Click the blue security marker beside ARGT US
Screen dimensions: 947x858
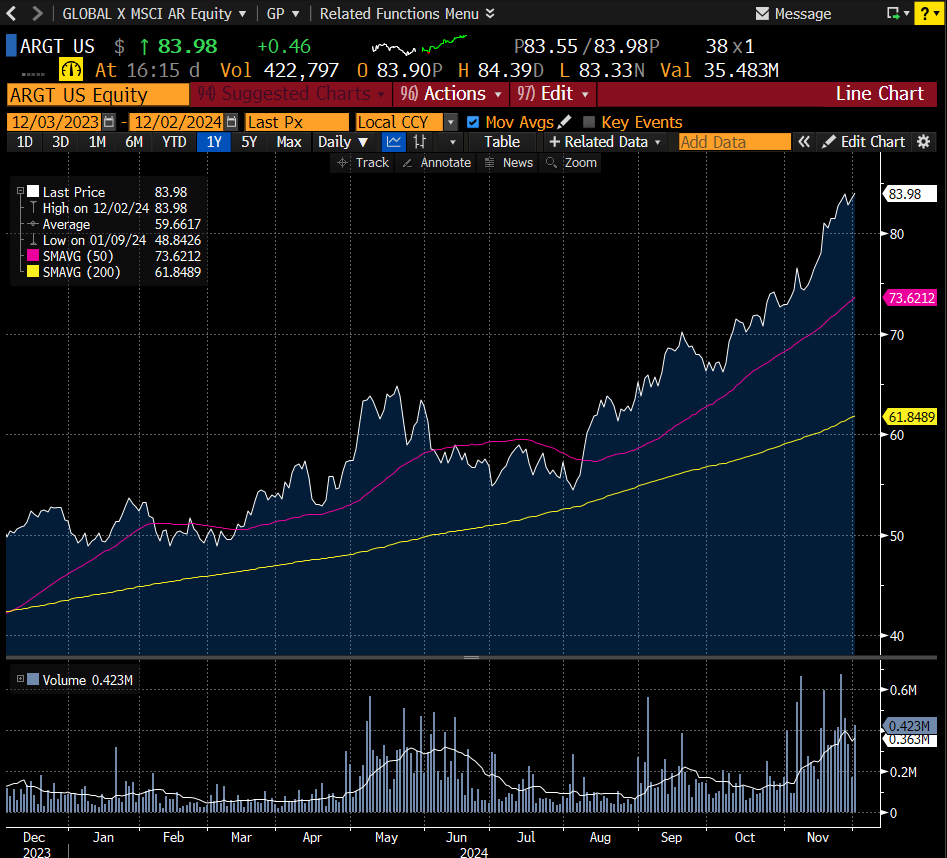[11, 46]
